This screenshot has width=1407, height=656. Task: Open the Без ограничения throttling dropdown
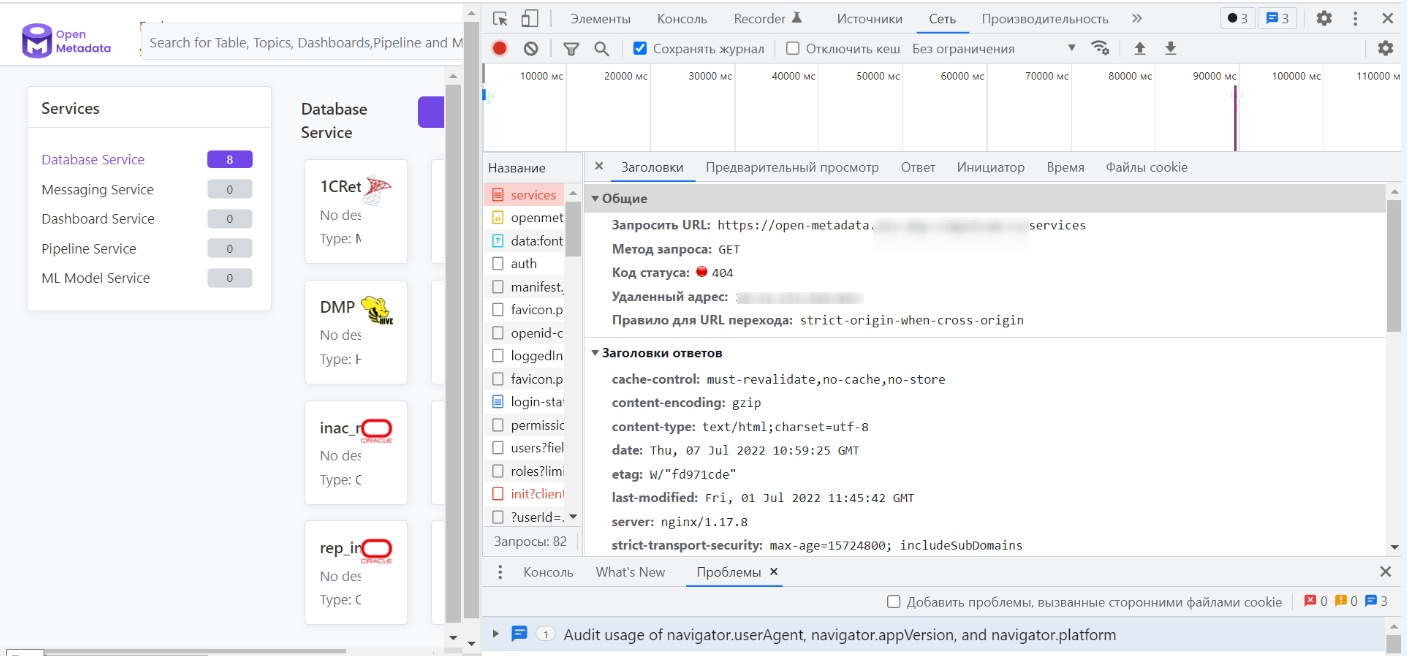click(994, 48)
